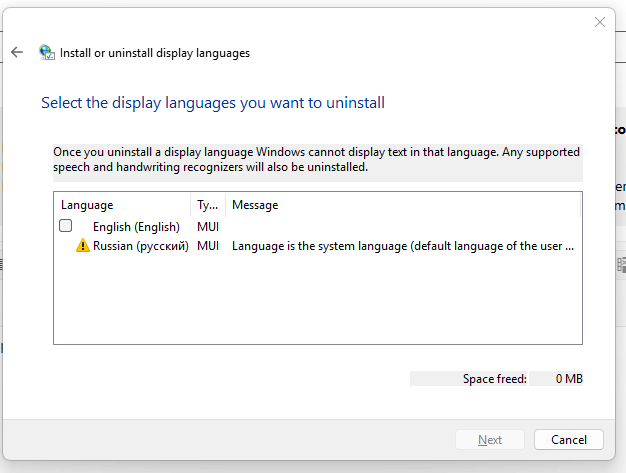Check the English (English) checkbox
Viewport: 626px width, 473px height.
65,226
